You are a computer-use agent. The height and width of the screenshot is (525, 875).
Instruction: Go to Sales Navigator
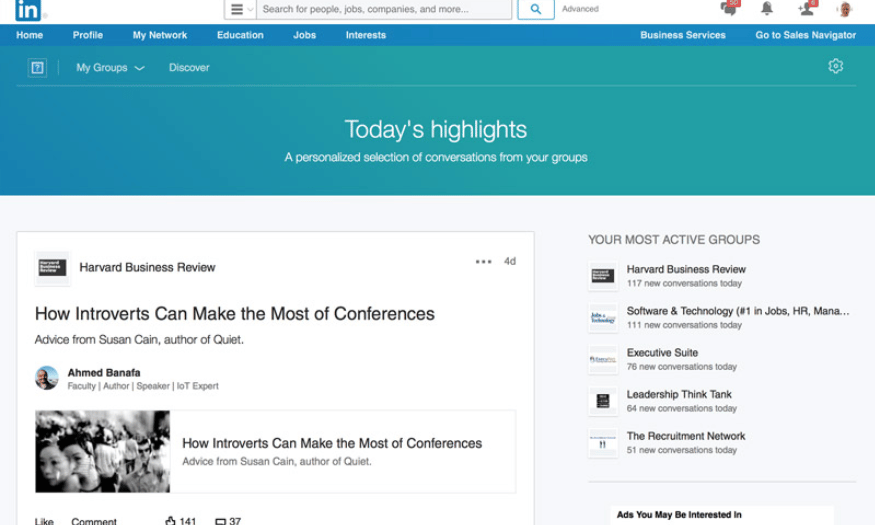click(x=805, y=35)
